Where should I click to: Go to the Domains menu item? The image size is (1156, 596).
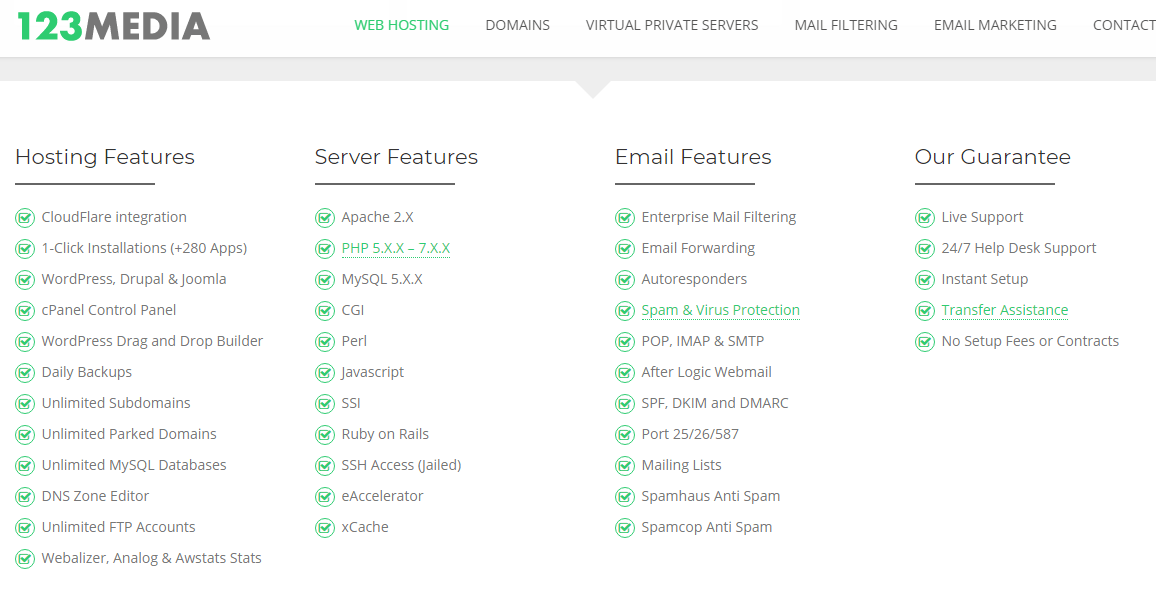[518, 25]
